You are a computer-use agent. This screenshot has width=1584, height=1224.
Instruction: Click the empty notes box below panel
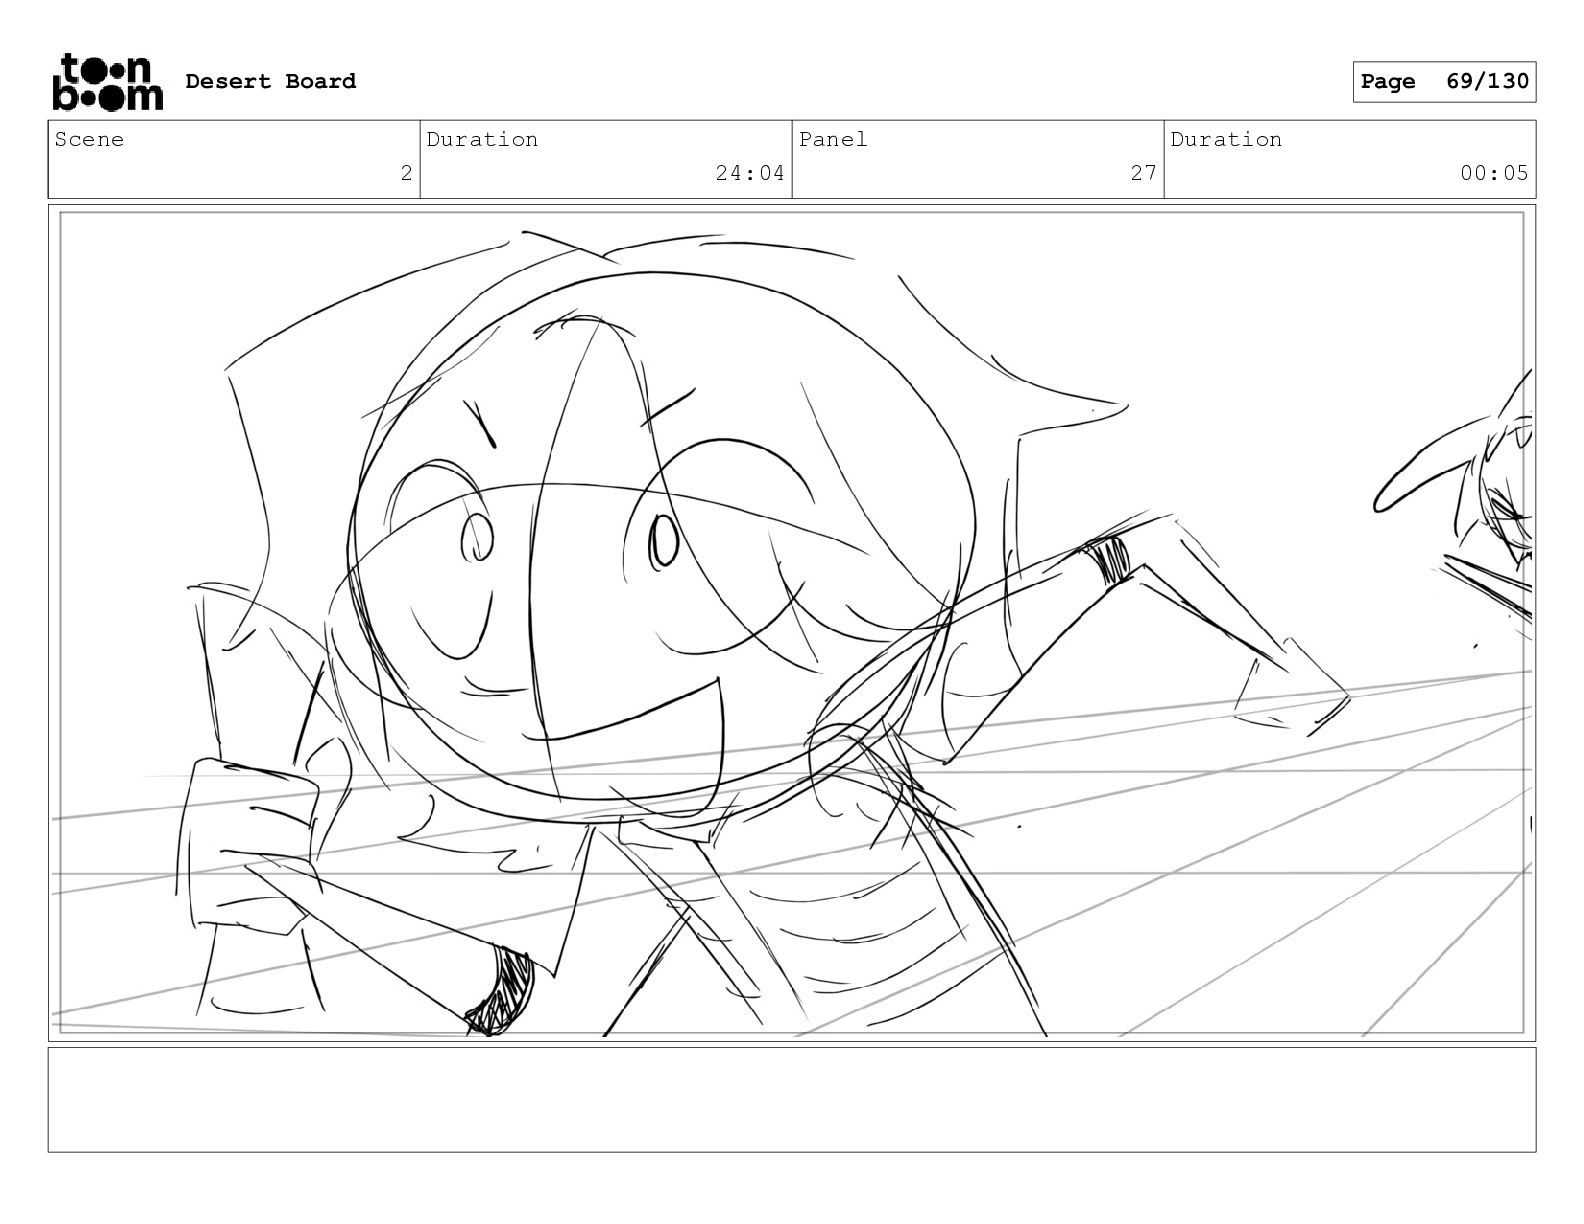pyautogui.click(x=792, y=1099)
